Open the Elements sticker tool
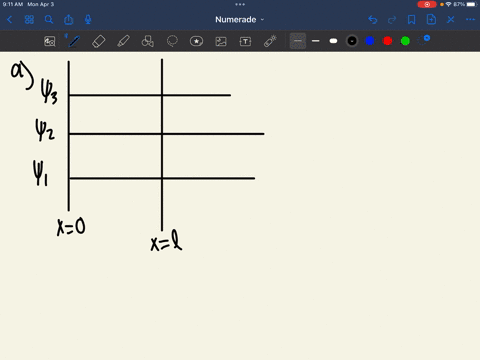The image size is (480, 360). pyautogui.click(x=196, y=41)
